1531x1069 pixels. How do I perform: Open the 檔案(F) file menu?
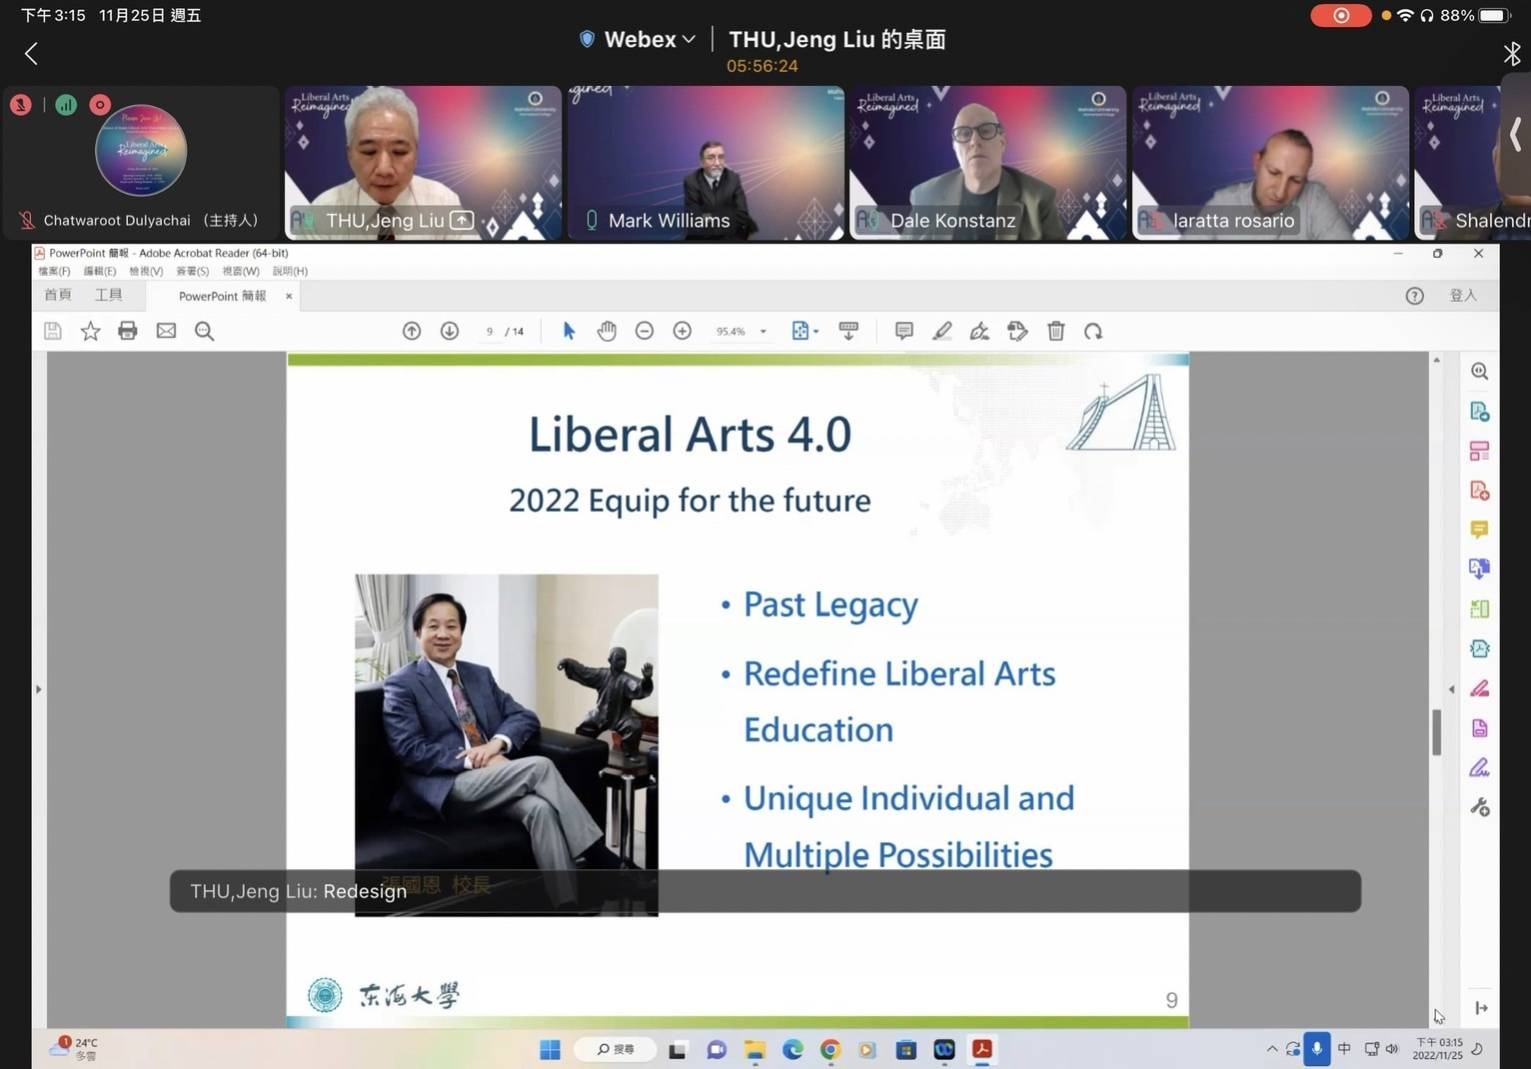tap(54, 271)
